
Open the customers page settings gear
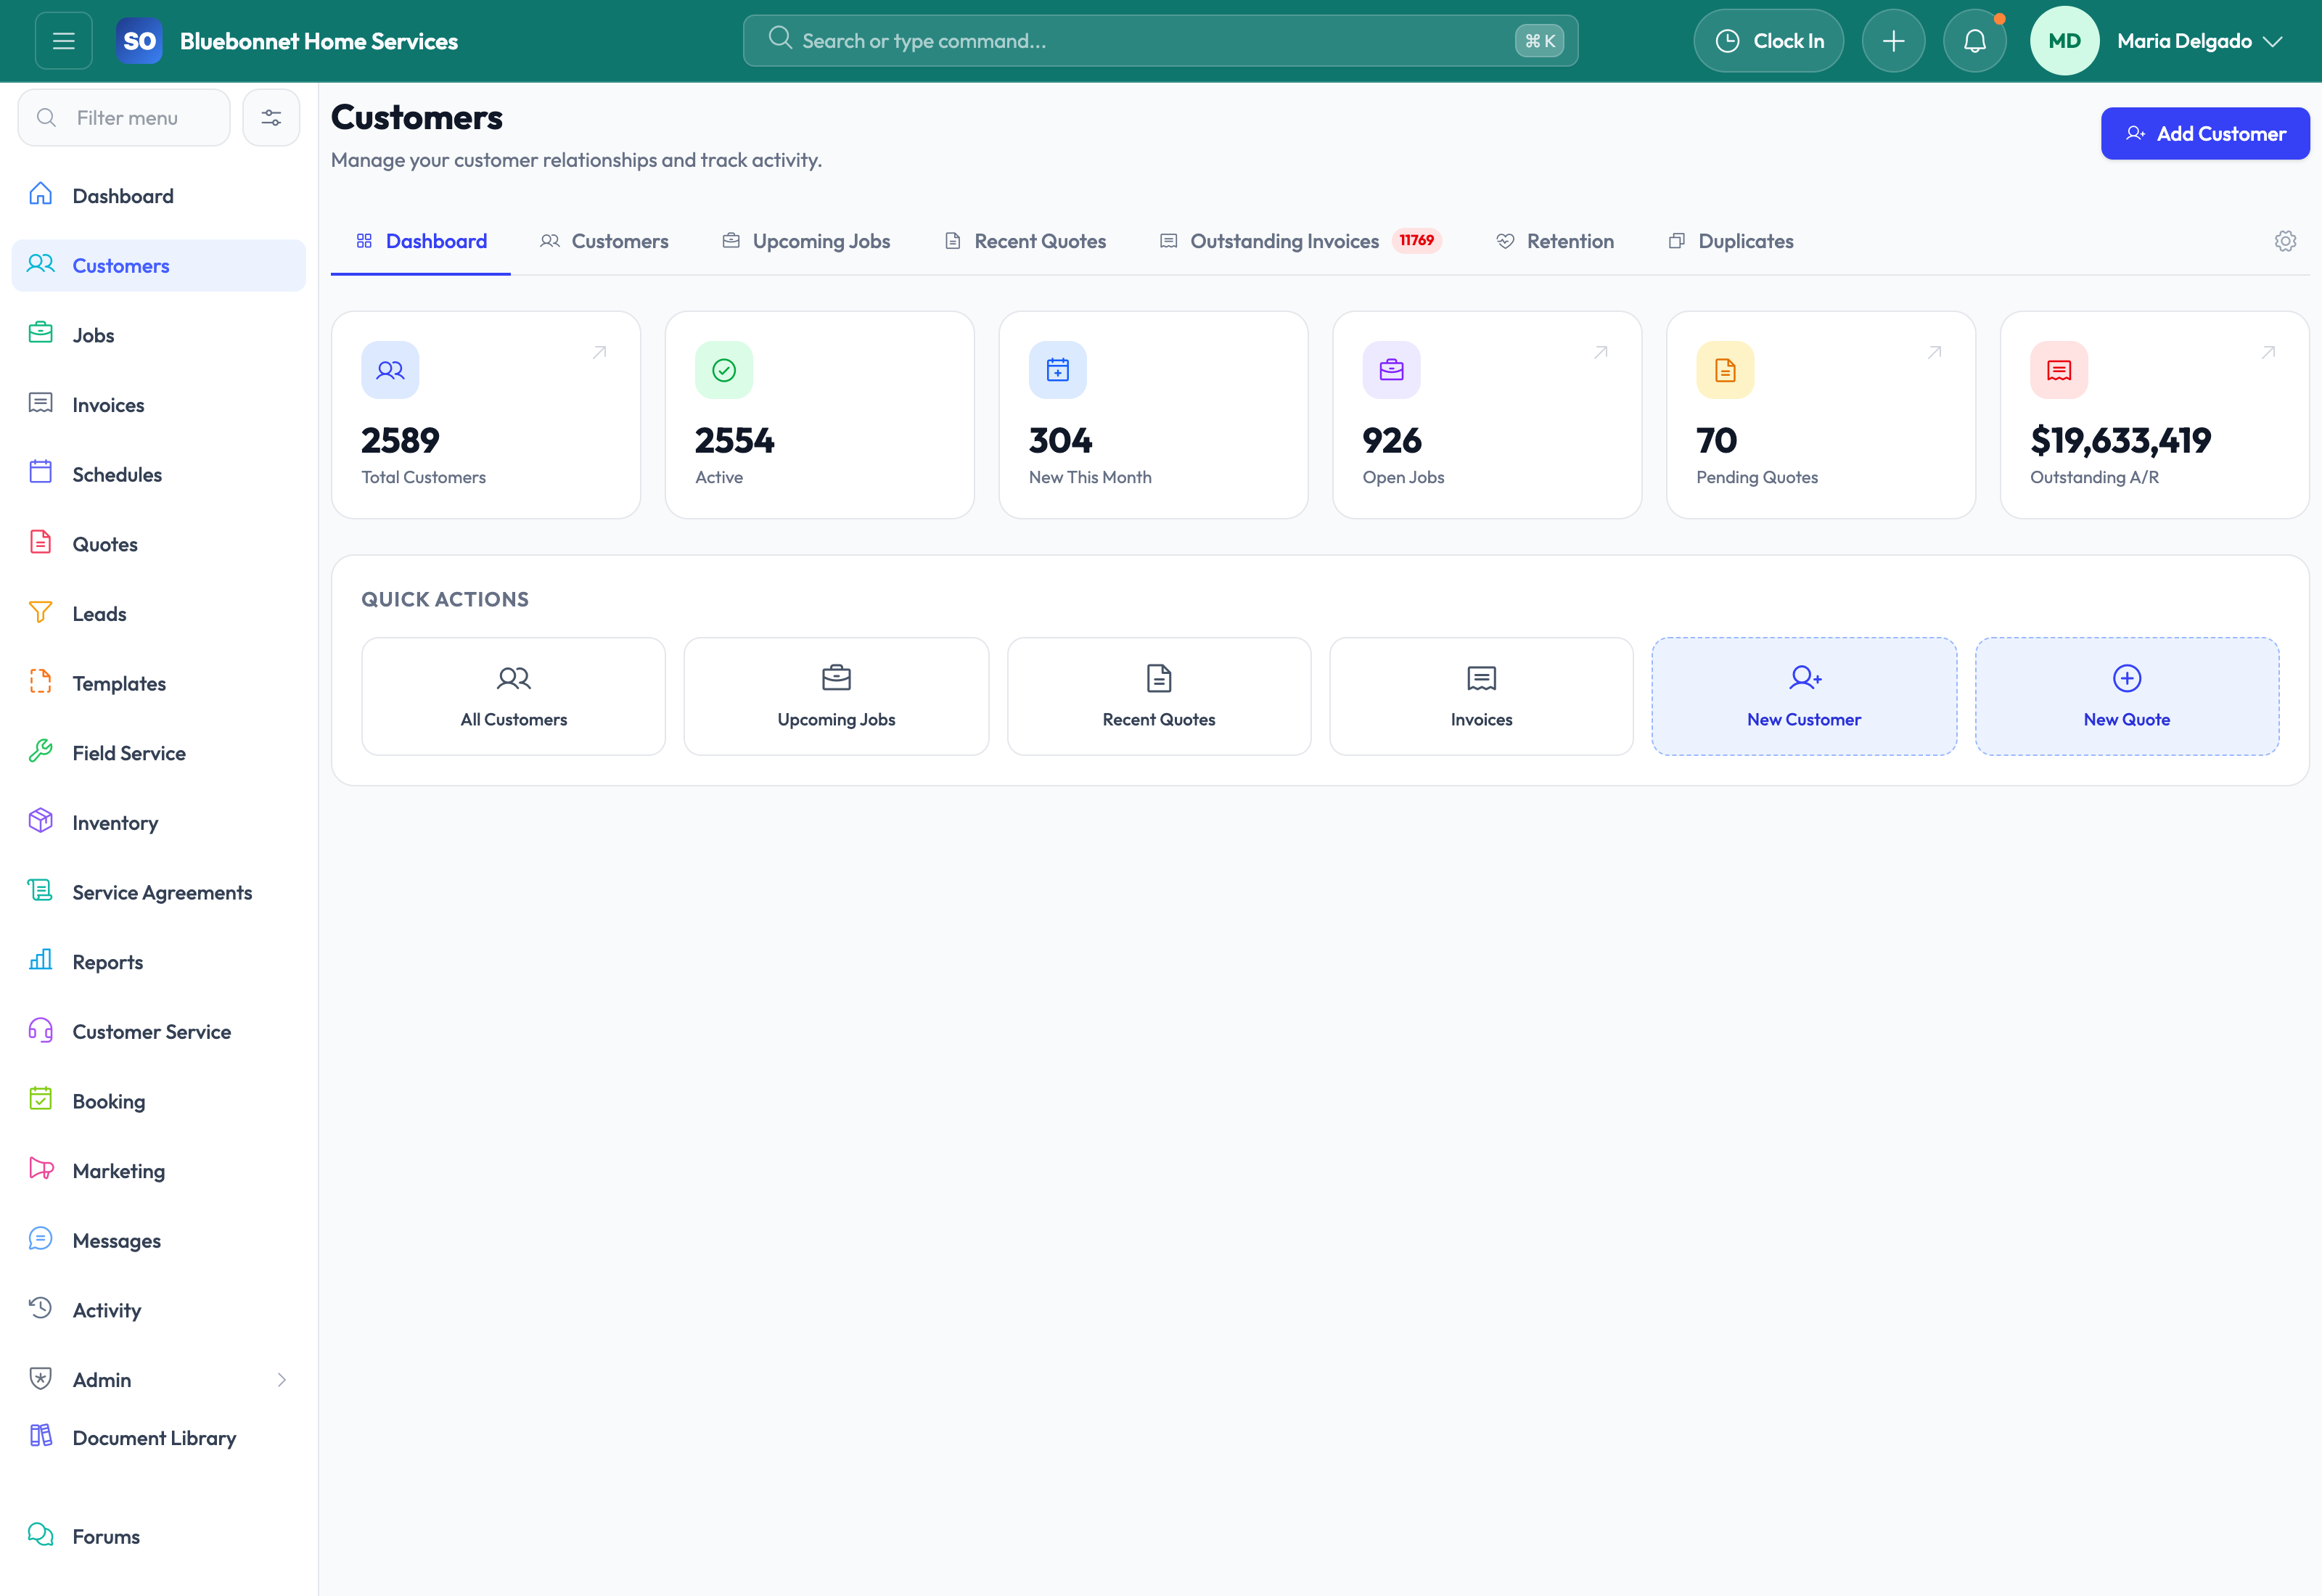tap(2285, 241)
